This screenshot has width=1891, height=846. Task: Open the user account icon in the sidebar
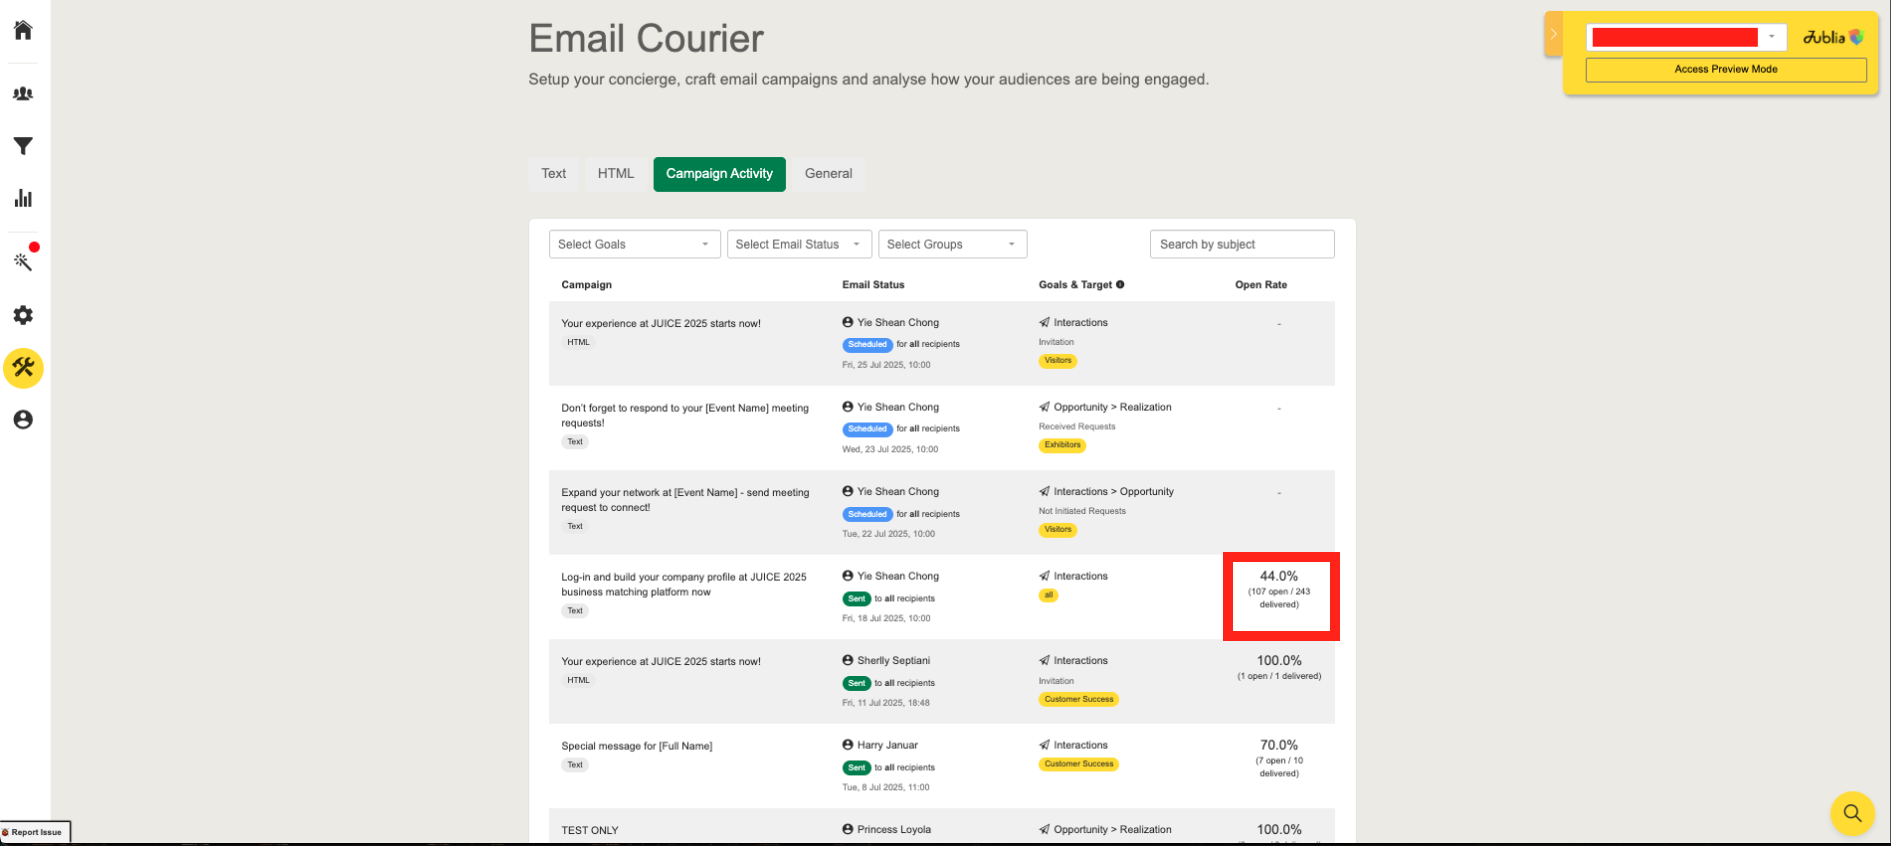tap(23, 420)
